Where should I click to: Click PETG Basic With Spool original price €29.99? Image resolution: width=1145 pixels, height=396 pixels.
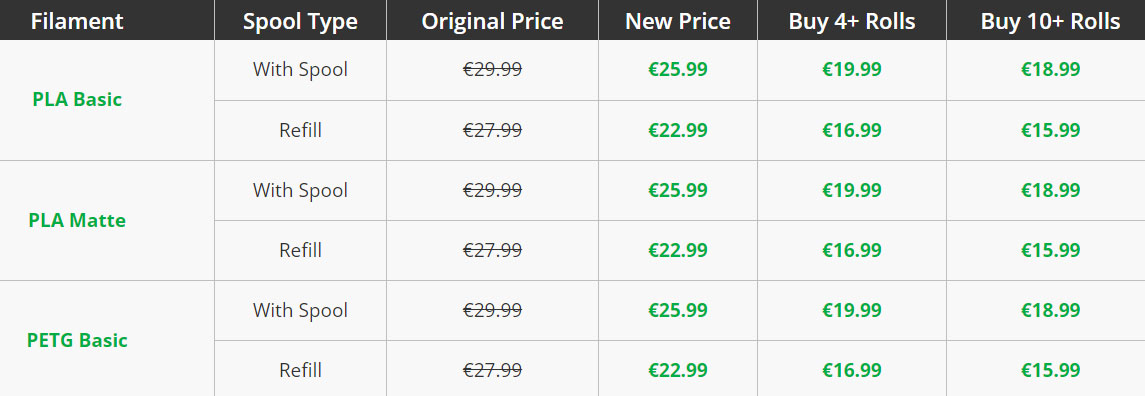point(492,310)
